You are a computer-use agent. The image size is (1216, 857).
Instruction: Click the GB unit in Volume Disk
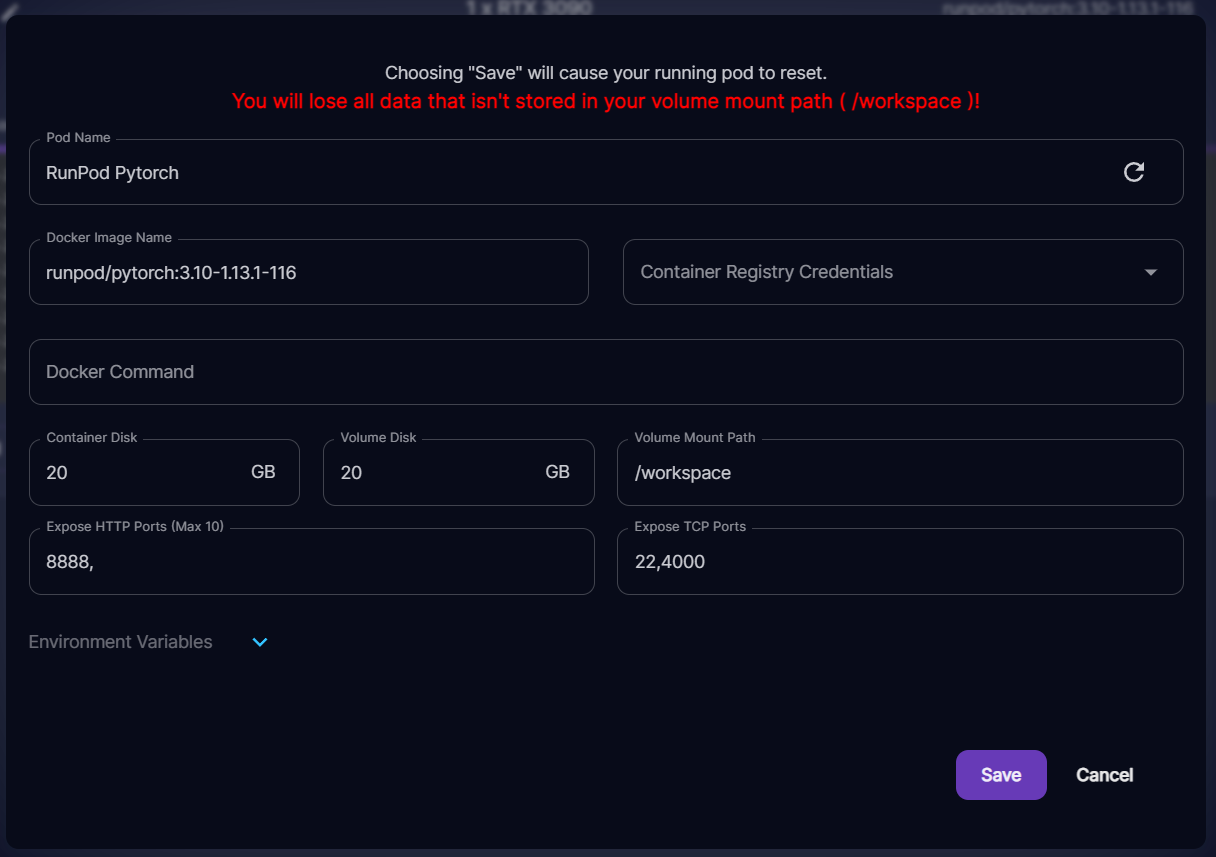pyautogui.click(x=558, y=472)
